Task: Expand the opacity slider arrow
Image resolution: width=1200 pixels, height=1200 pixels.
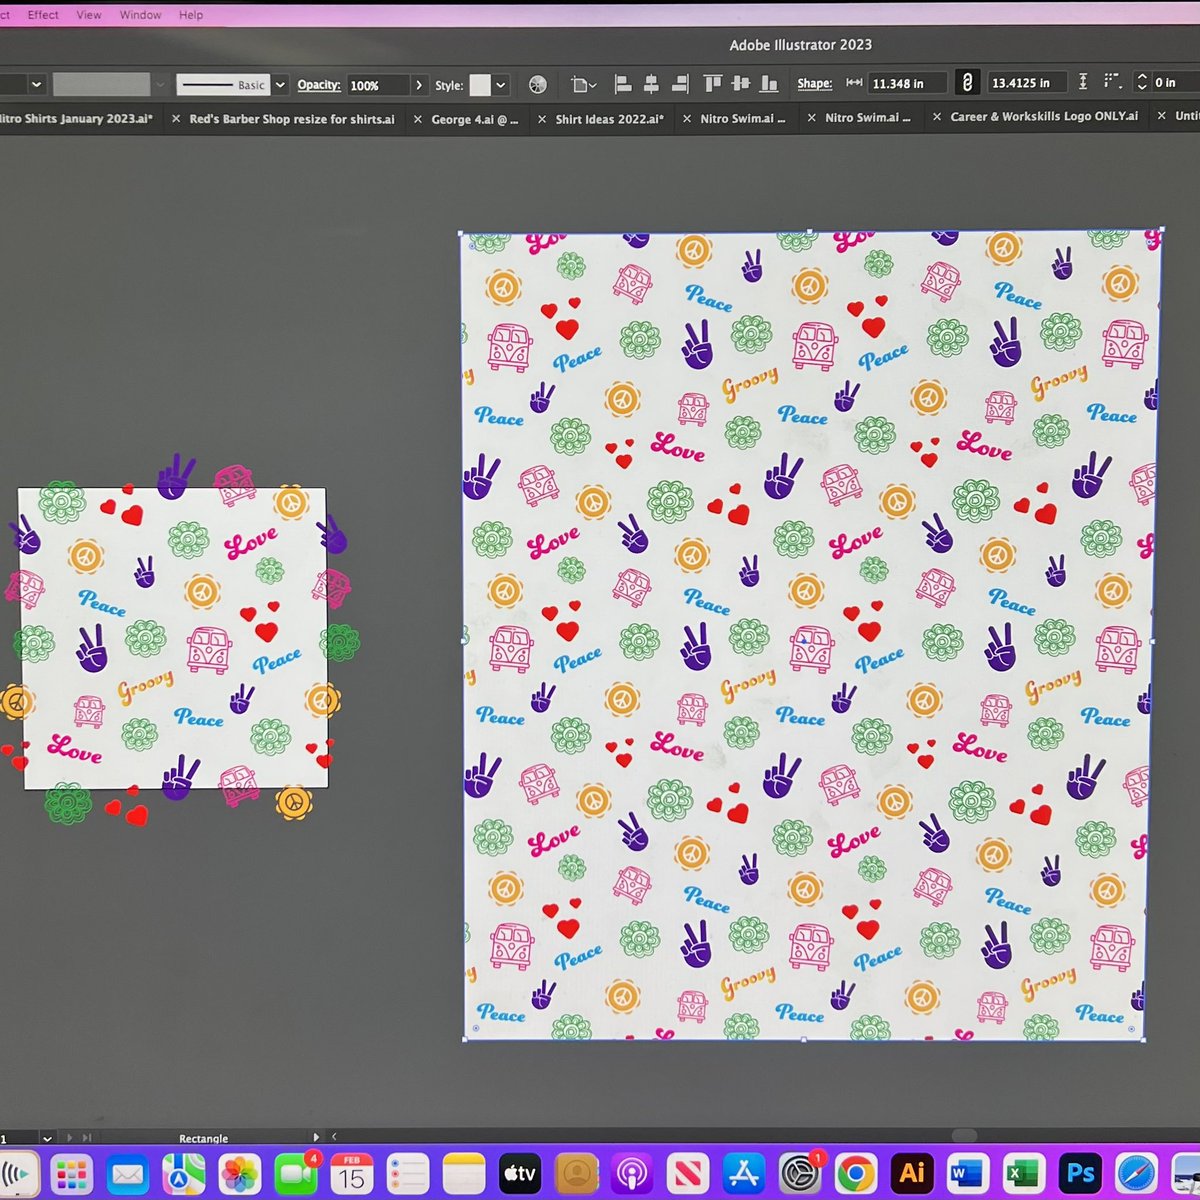Action: [420, 85]
